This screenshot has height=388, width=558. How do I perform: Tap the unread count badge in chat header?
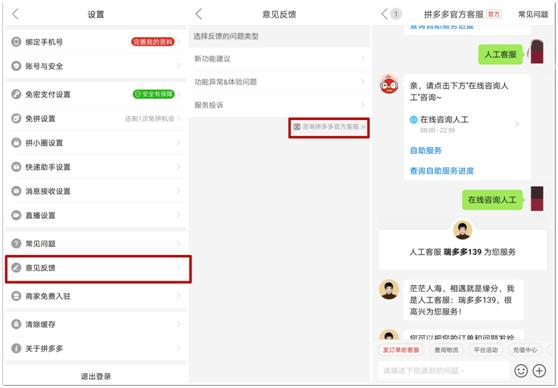[396, 14]
